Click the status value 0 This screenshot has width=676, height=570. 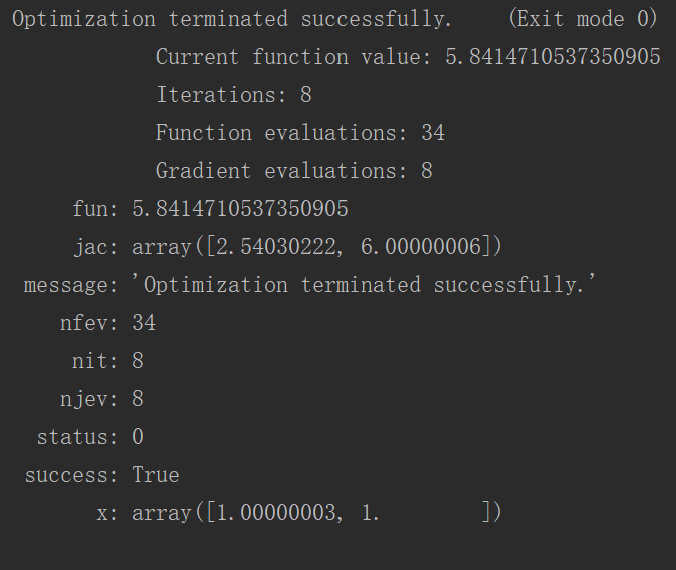pyautogui.click(x=138, y=436)
